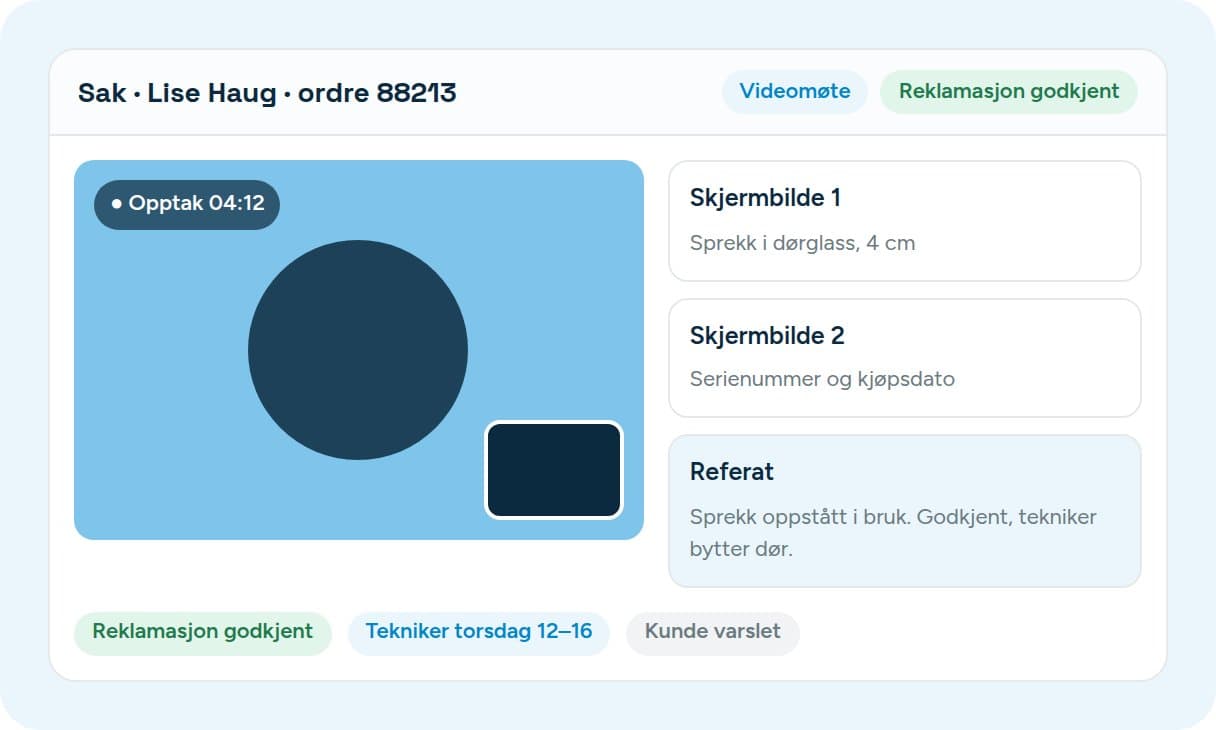Open the Skjermbilde 1 card
1216x730 pixels.
pos(904,221)
